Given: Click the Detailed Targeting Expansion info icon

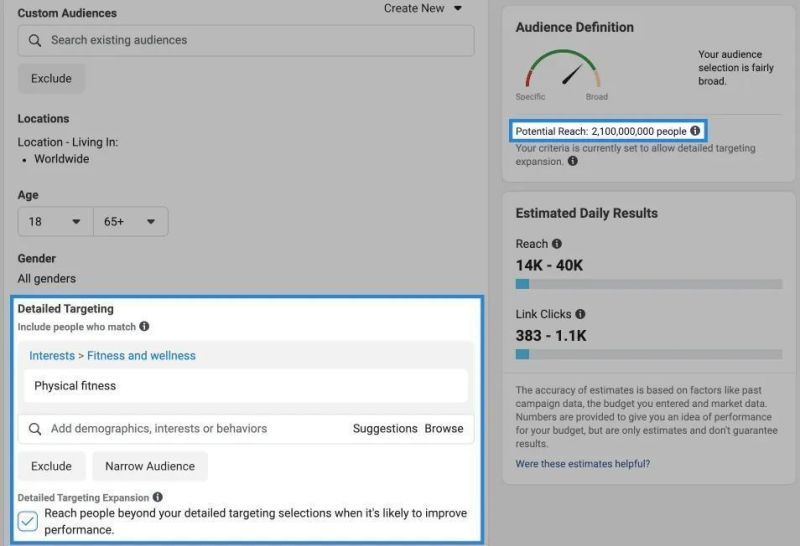Looking at the screenshot, I should coord(158,497).
